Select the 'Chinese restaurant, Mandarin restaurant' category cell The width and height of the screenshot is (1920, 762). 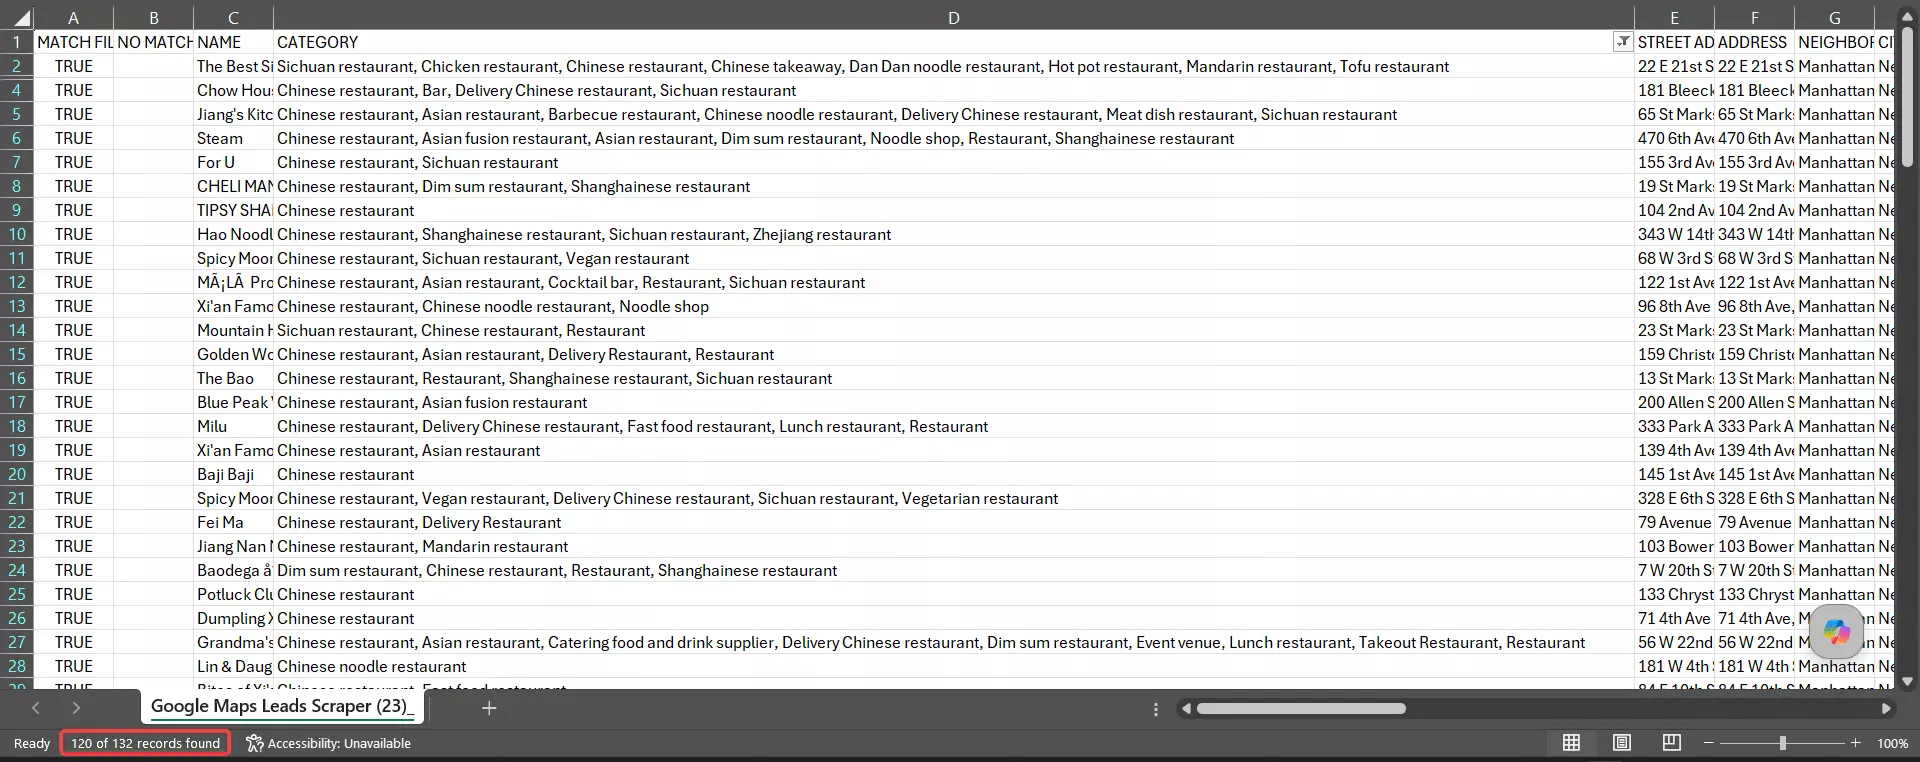(x=954, y=546)
